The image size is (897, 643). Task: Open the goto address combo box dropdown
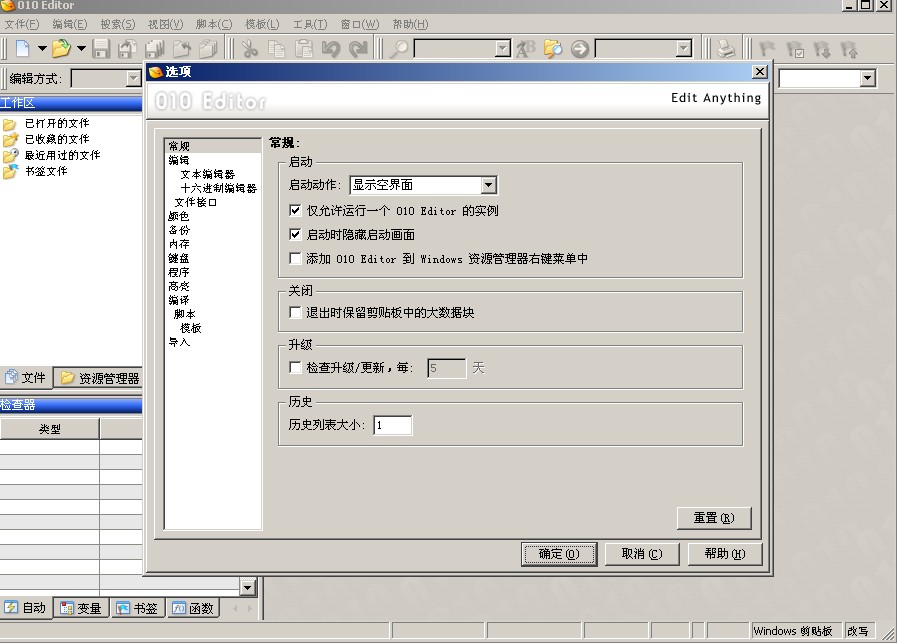684,49
